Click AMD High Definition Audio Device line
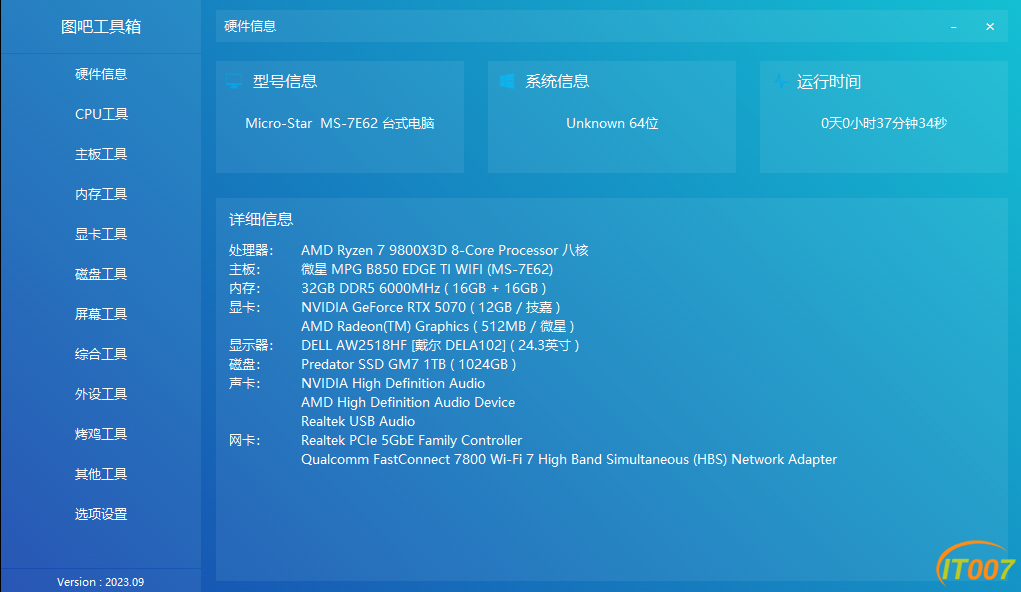1021x592 pixels. click(408, 402)
